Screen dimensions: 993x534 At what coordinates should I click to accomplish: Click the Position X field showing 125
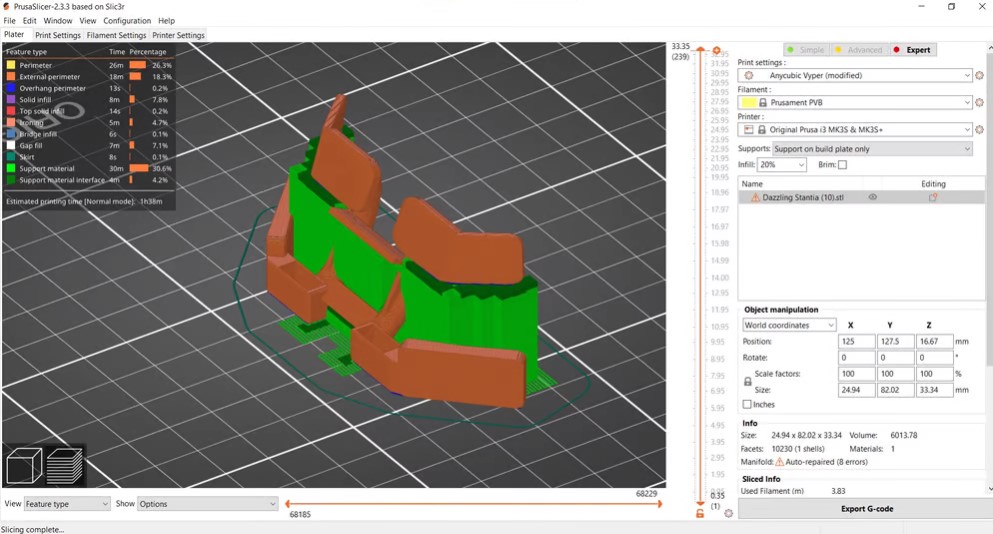pos(856,341)
